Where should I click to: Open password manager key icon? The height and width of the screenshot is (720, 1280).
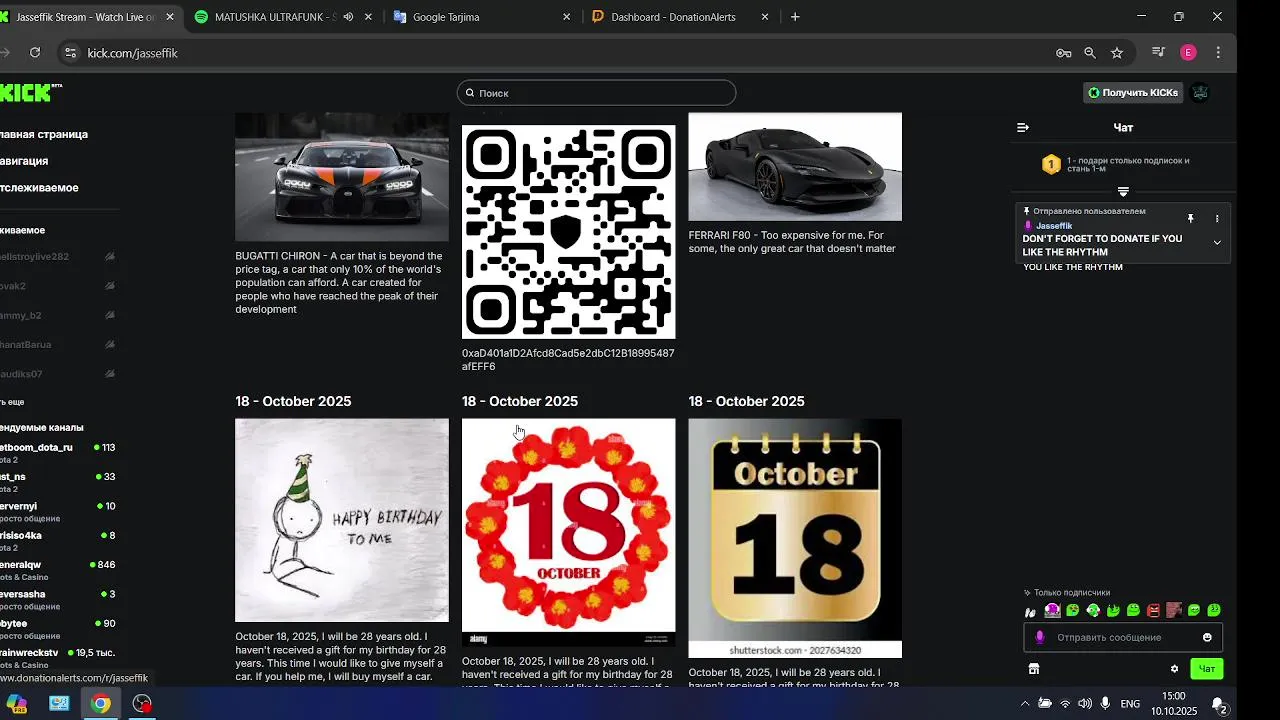pyautogui.click(x=1064, y=53)
